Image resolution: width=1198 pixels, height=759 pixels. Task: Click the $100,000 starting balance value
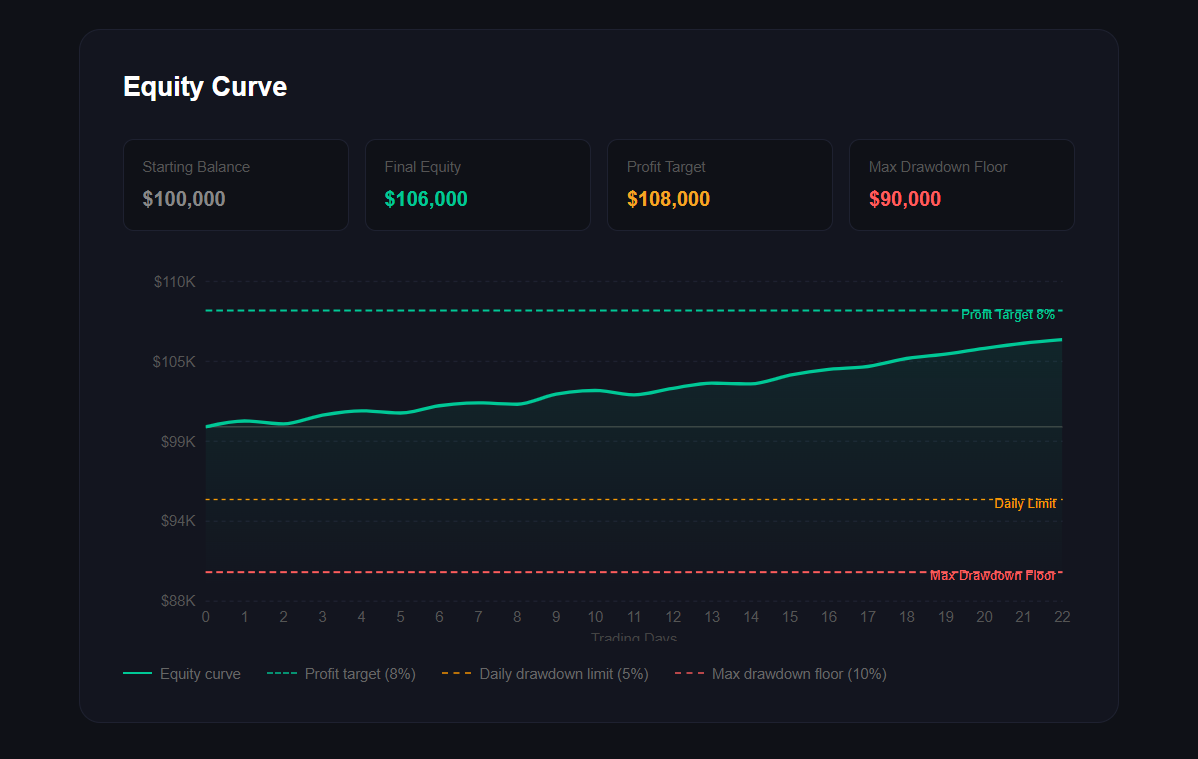click(183, 199)
